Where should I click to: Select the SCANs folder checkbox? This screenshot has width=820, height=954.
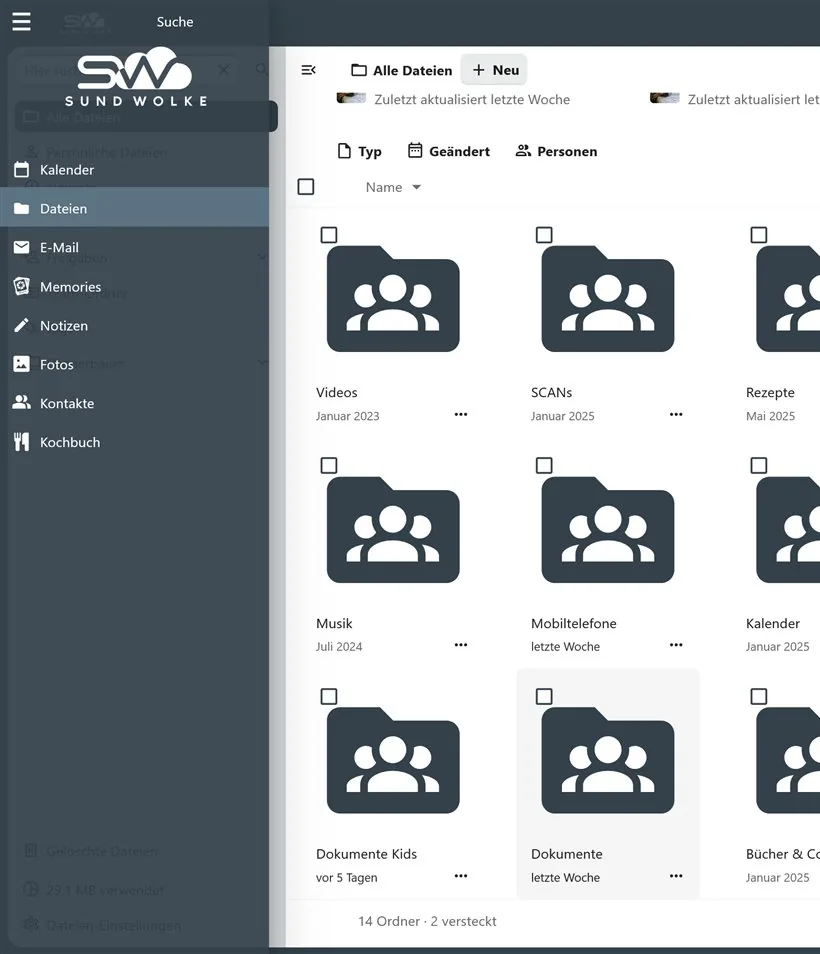[x=544, y=235]
